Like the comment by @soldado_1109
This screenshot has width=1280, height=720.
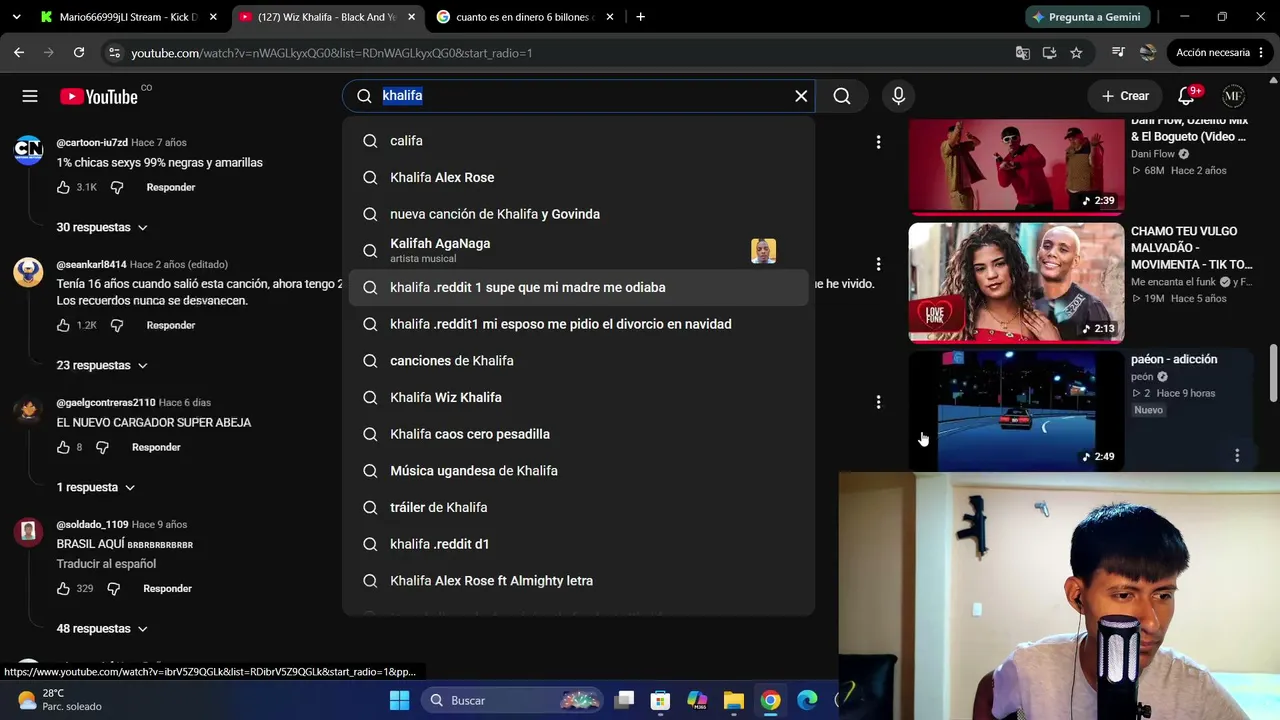64,588
